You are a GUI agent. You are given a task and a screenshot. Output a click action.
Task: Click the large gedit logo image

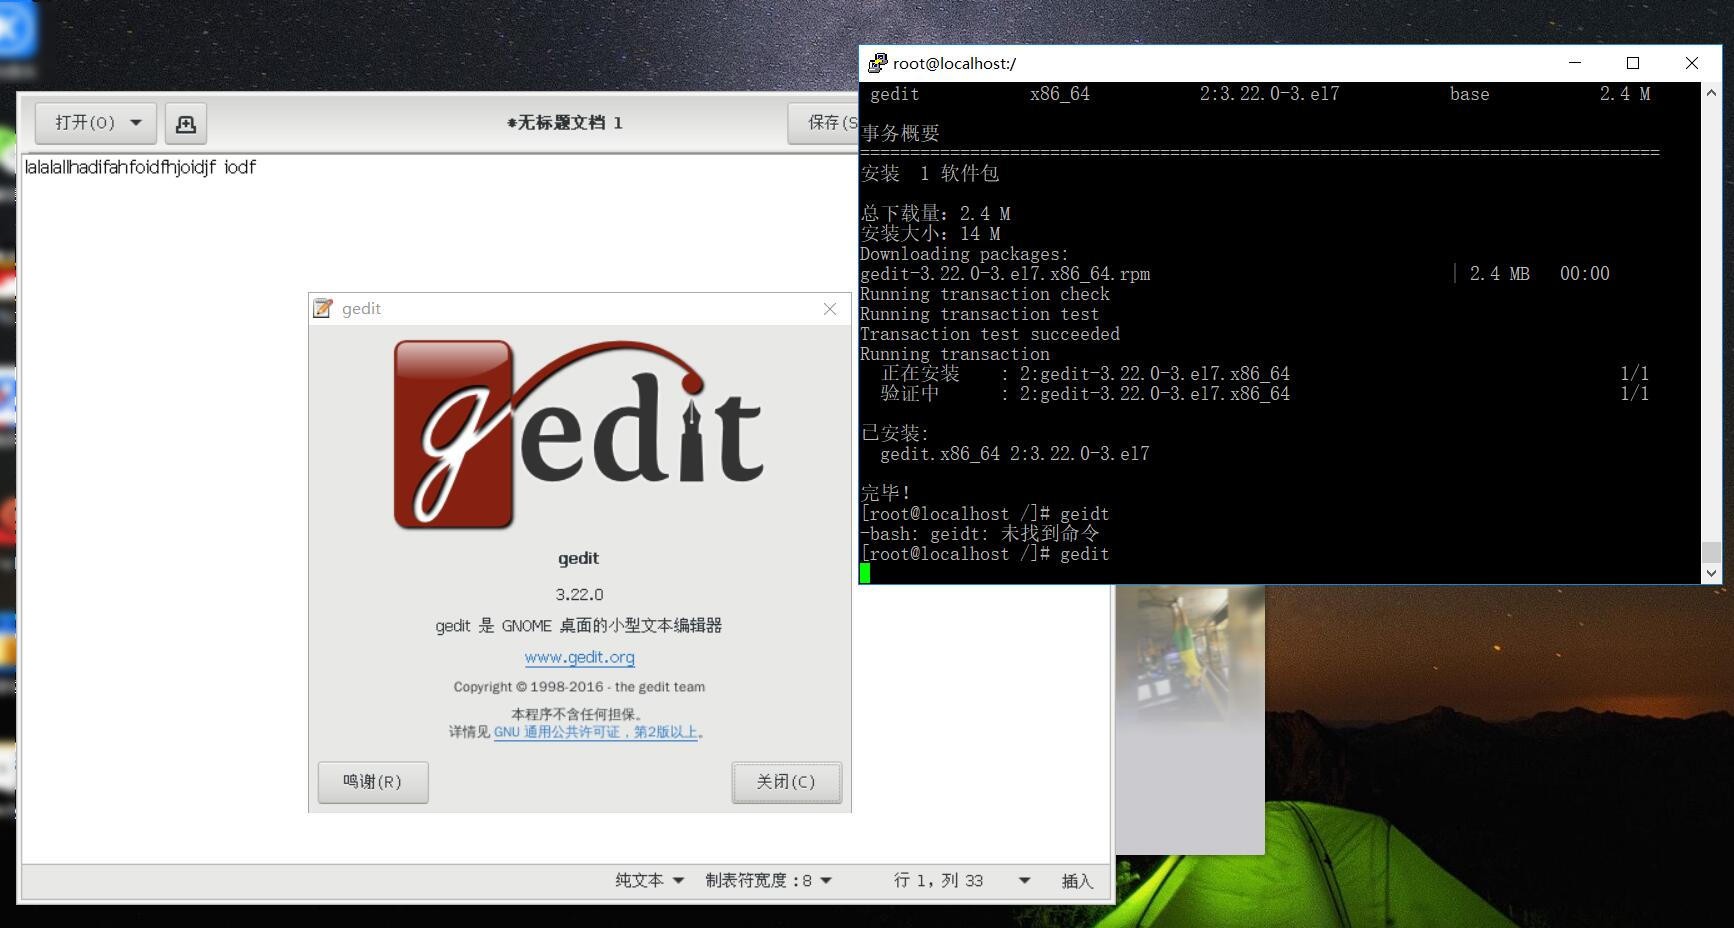(578, 435)
